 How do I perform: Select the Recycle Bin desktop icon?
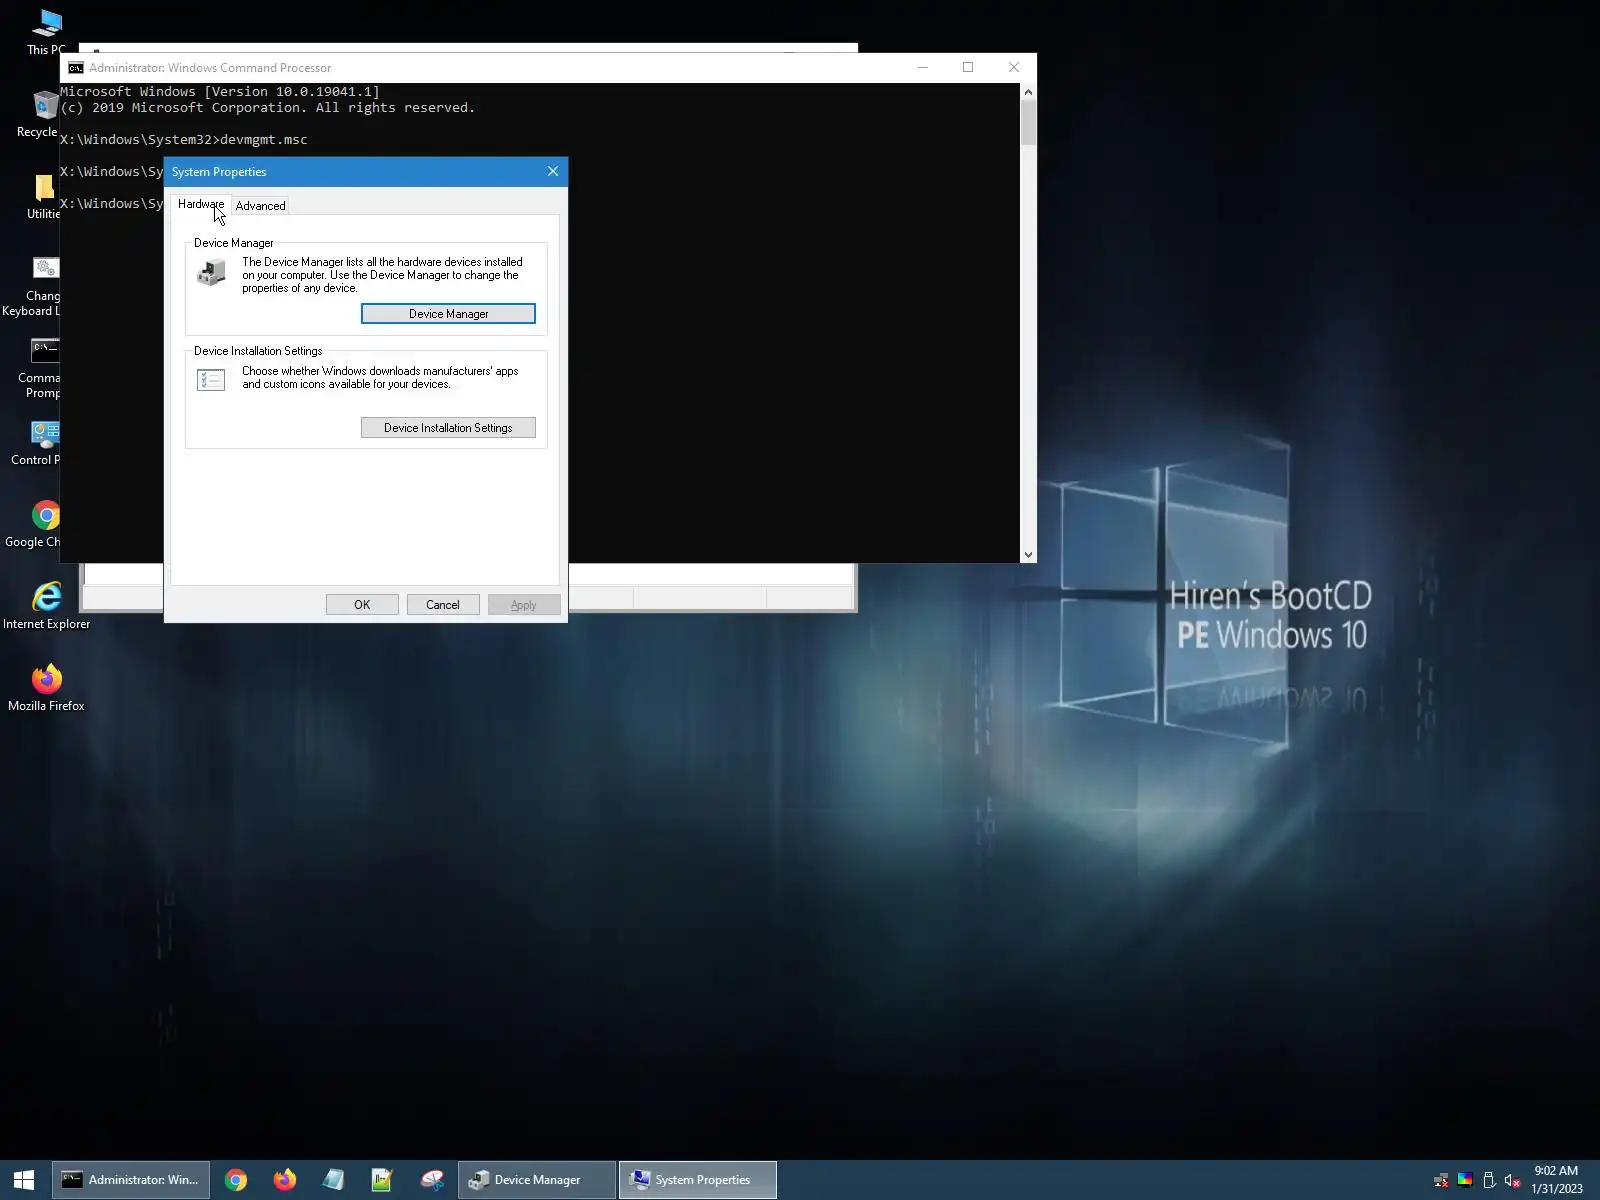[44, 114]
